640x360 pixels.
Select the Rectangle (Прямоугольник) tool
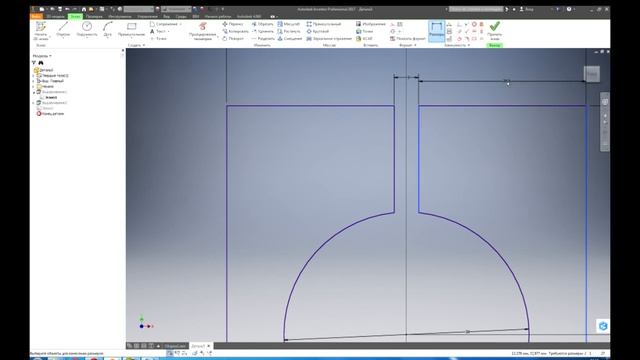(131, 30)
